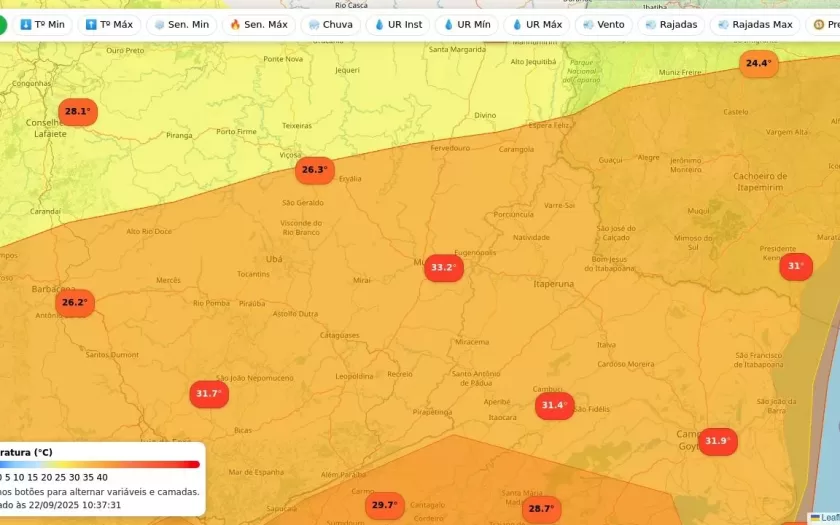Select the 26.3° marker near Viçosa

pyautogui.click(x=314, y=170)
